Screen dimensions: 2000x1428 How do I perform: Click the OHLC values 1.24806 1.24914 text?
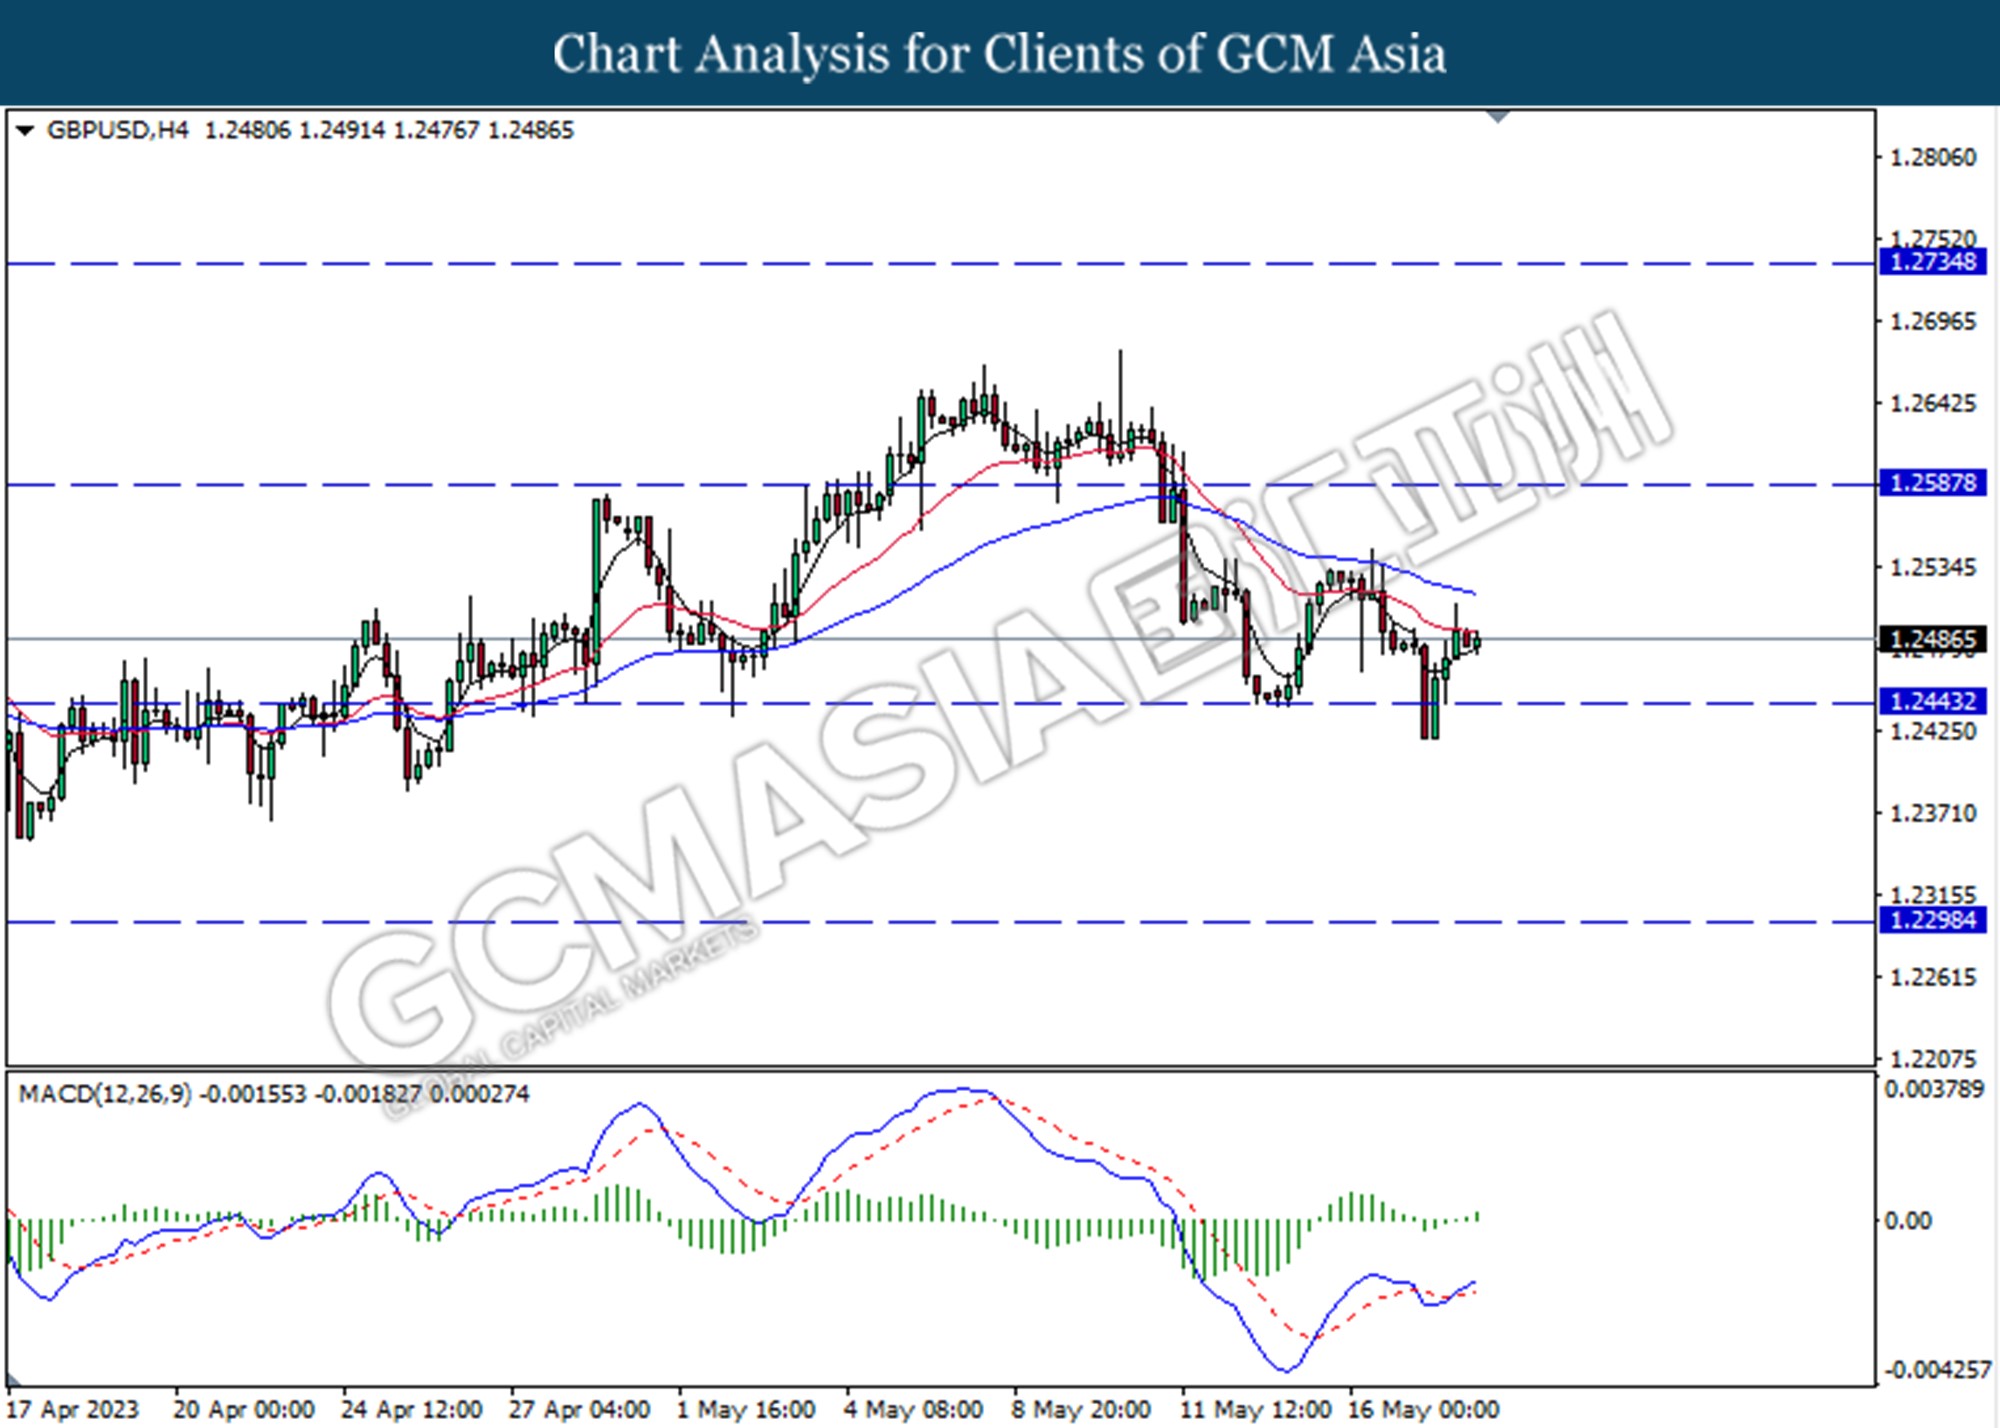295,130
